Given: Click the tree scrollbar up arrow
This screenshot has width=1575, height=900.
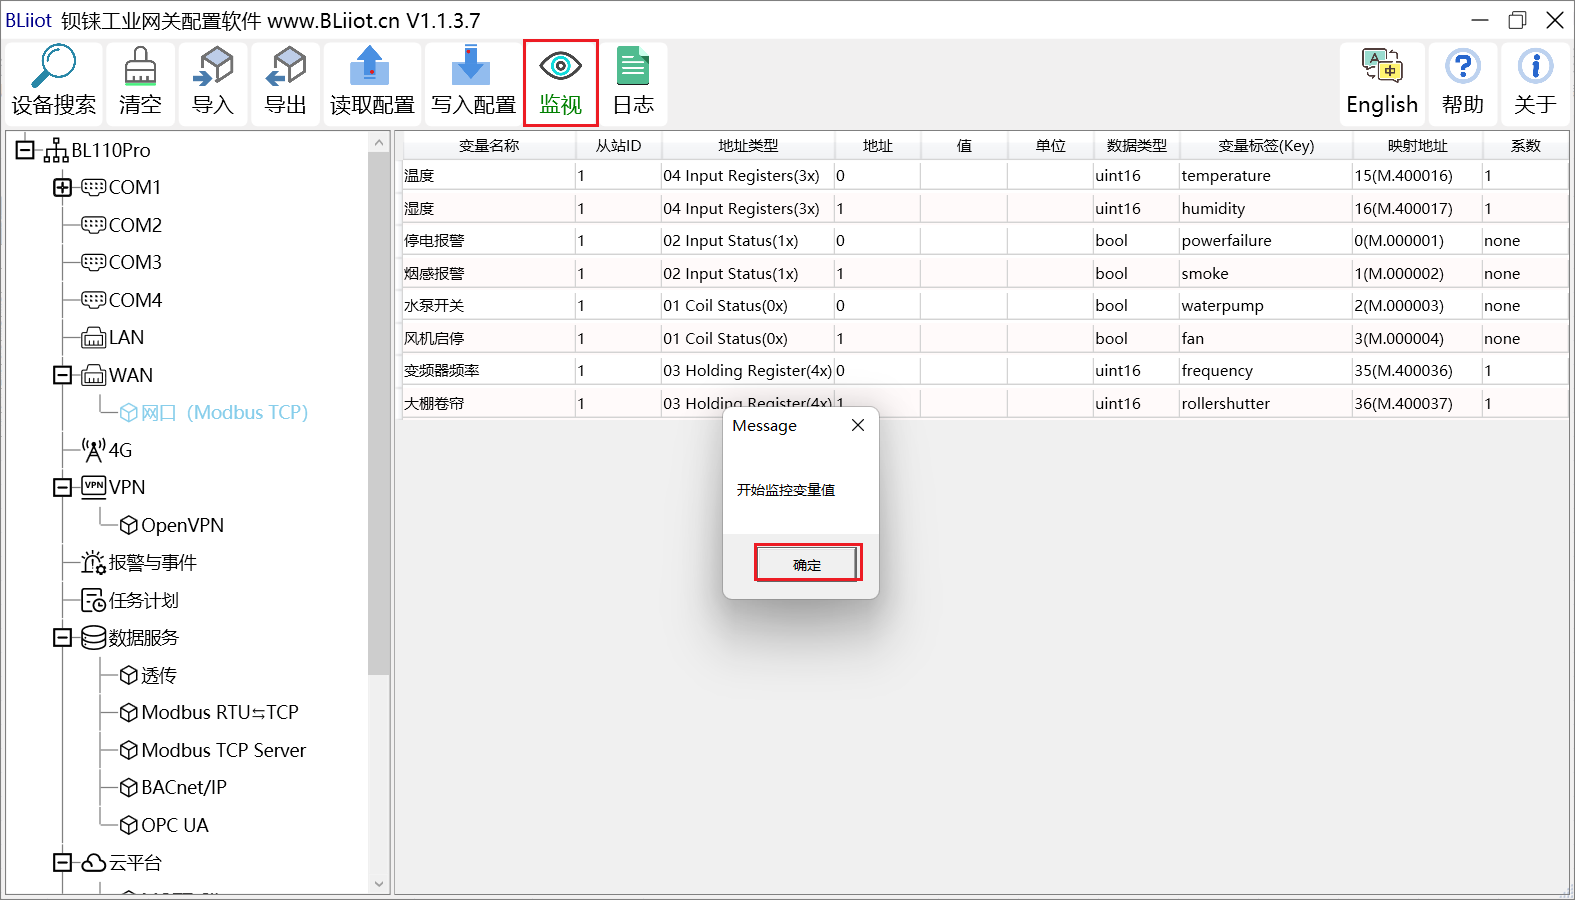Looking at the screenshot, I should 378,143.
